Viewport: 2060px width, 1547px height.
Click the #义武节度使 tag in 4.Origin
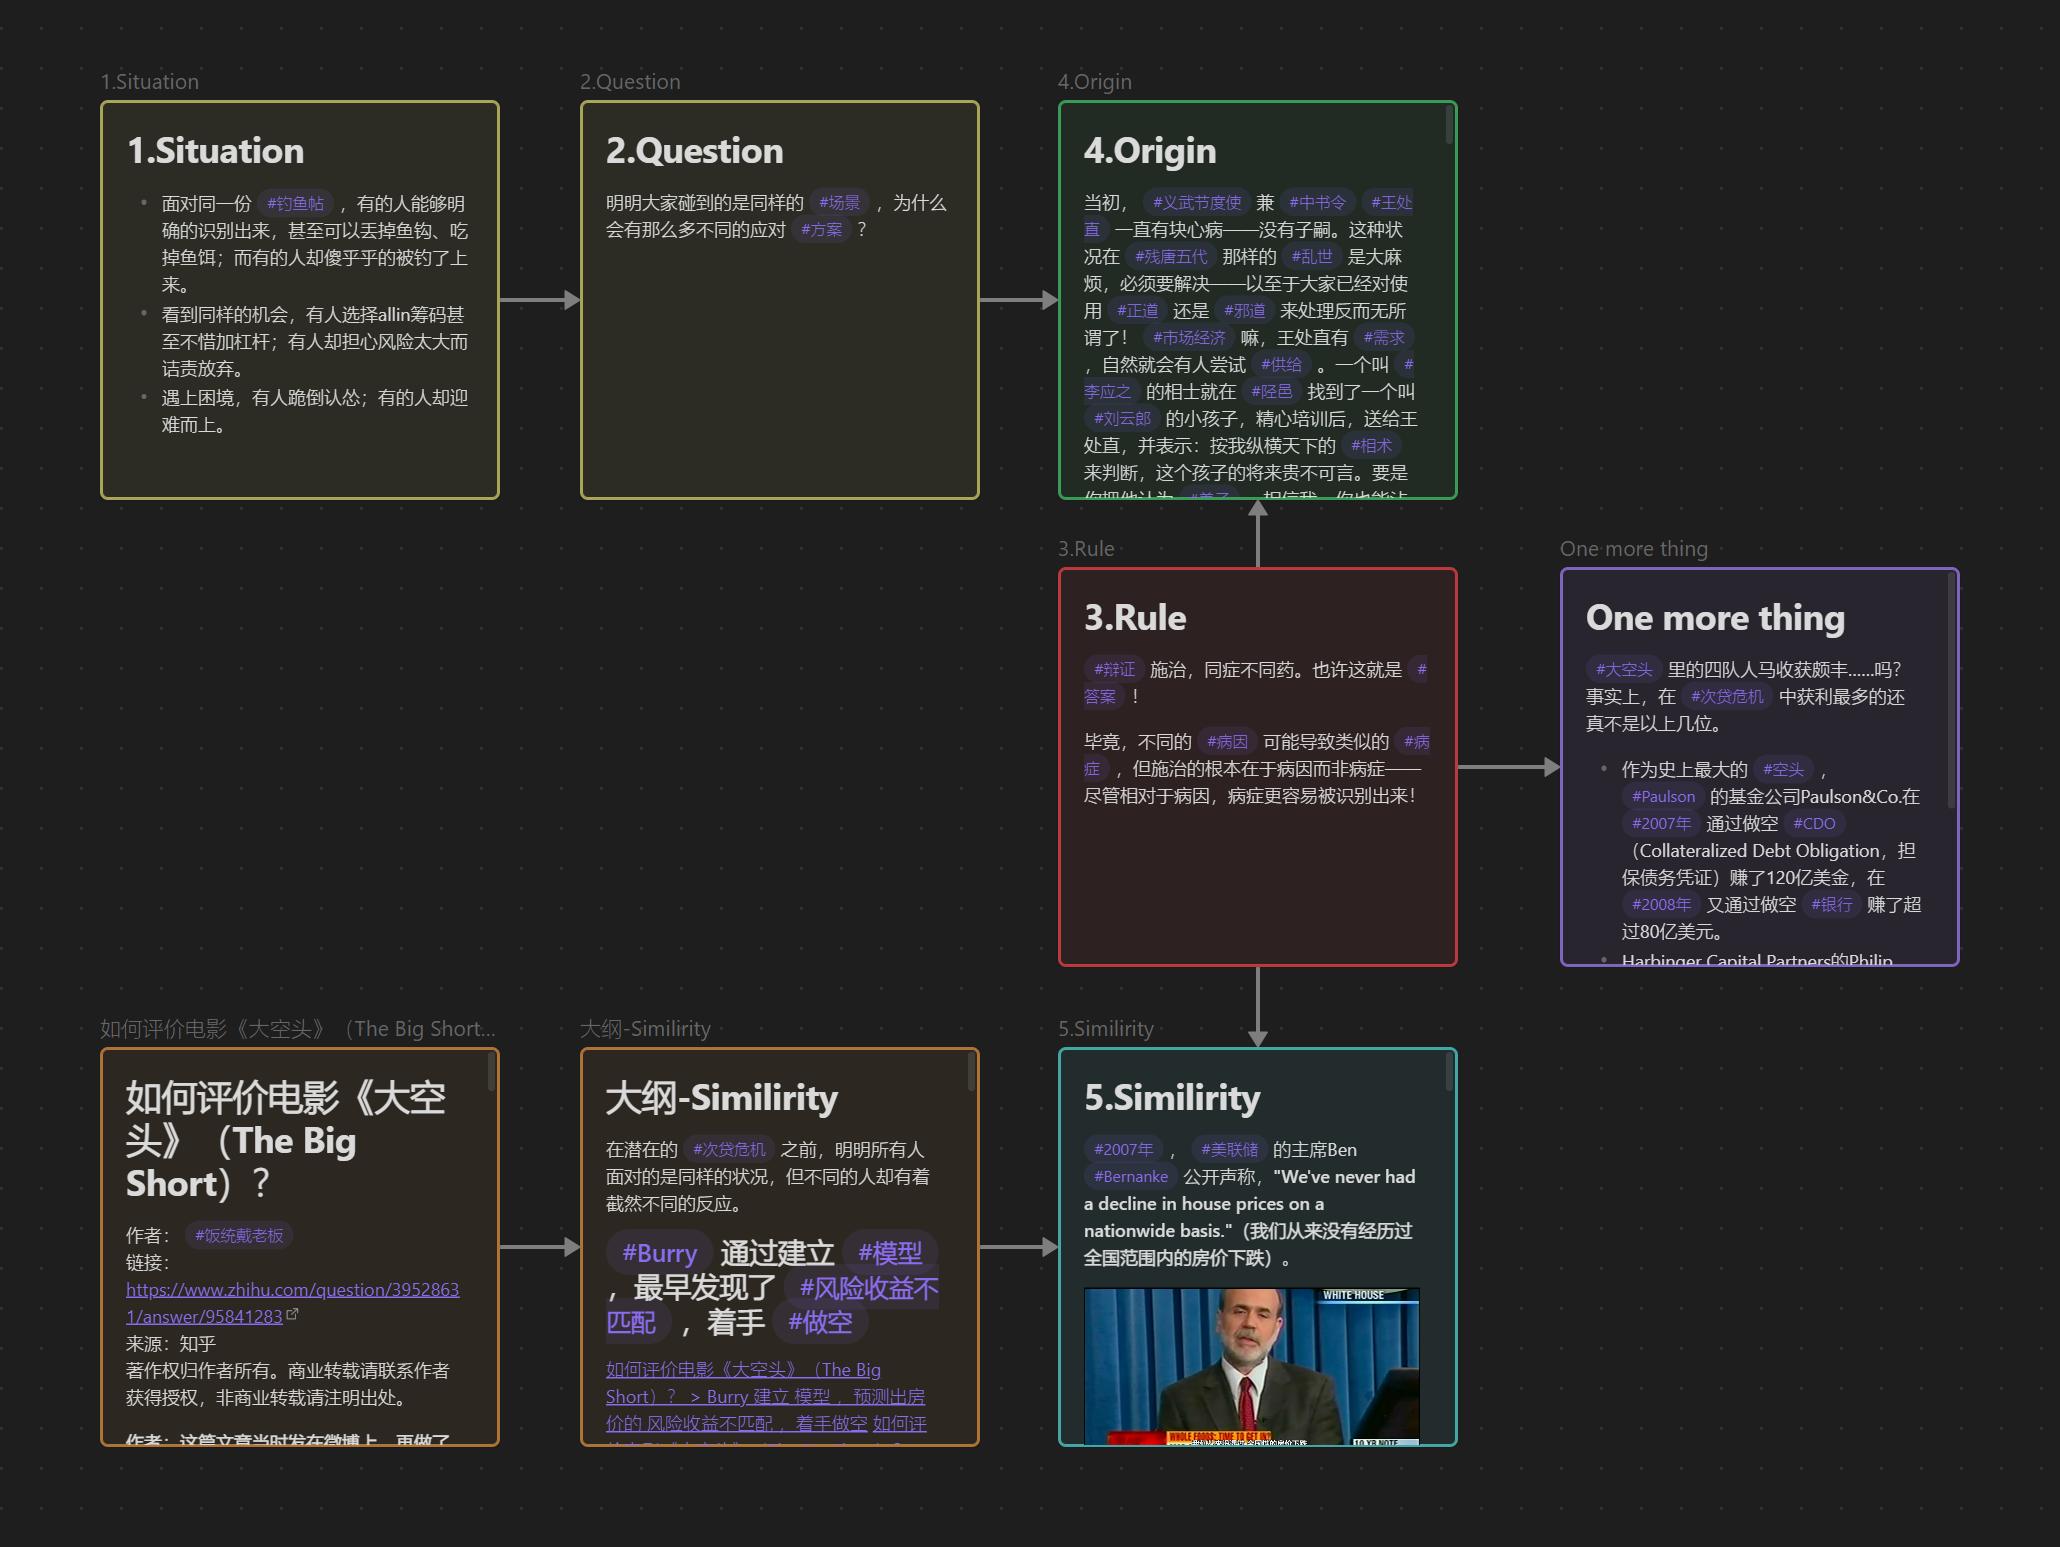tap(1196, 203)
